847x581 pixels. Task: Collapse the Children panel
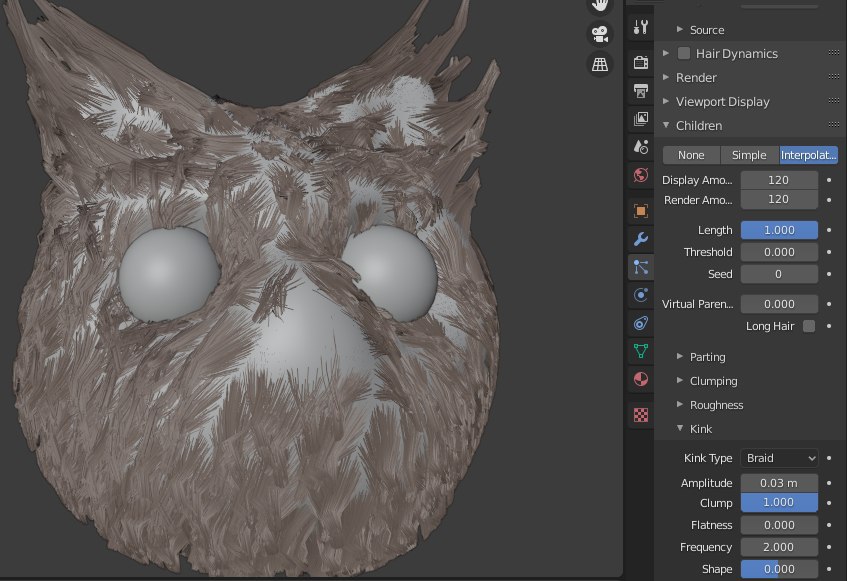[x=699, y=126]
